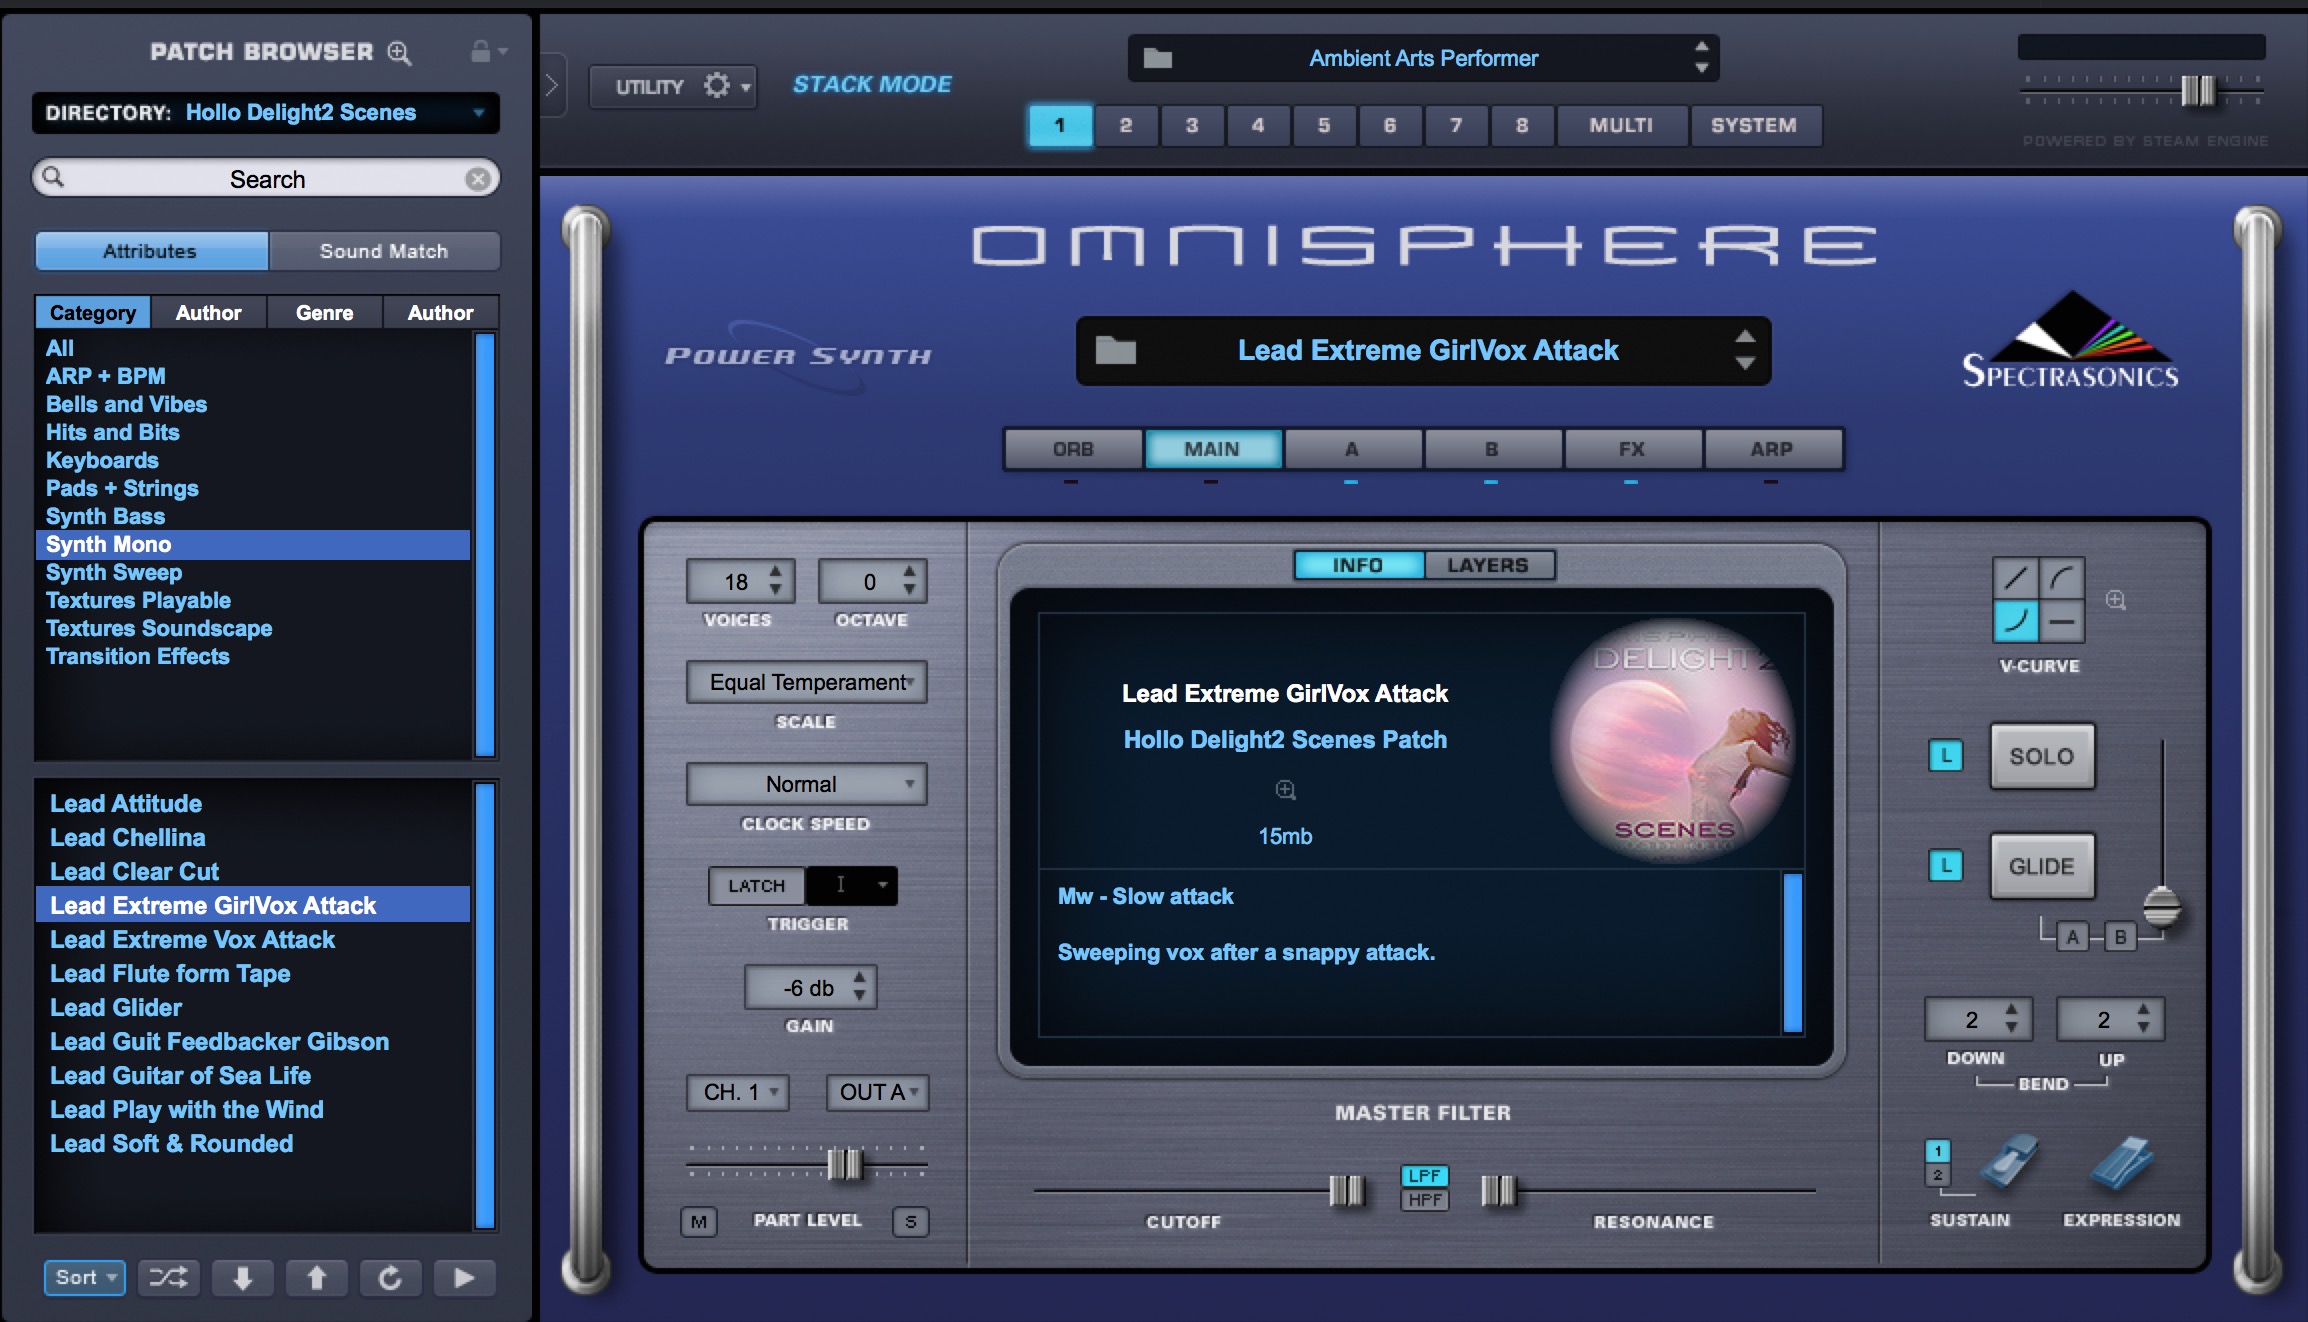The width and height of the screenshot is (2308, 1322).
Task: Open the CH. 1 MIDI channel dropdown
Action: pos(738,1093)
